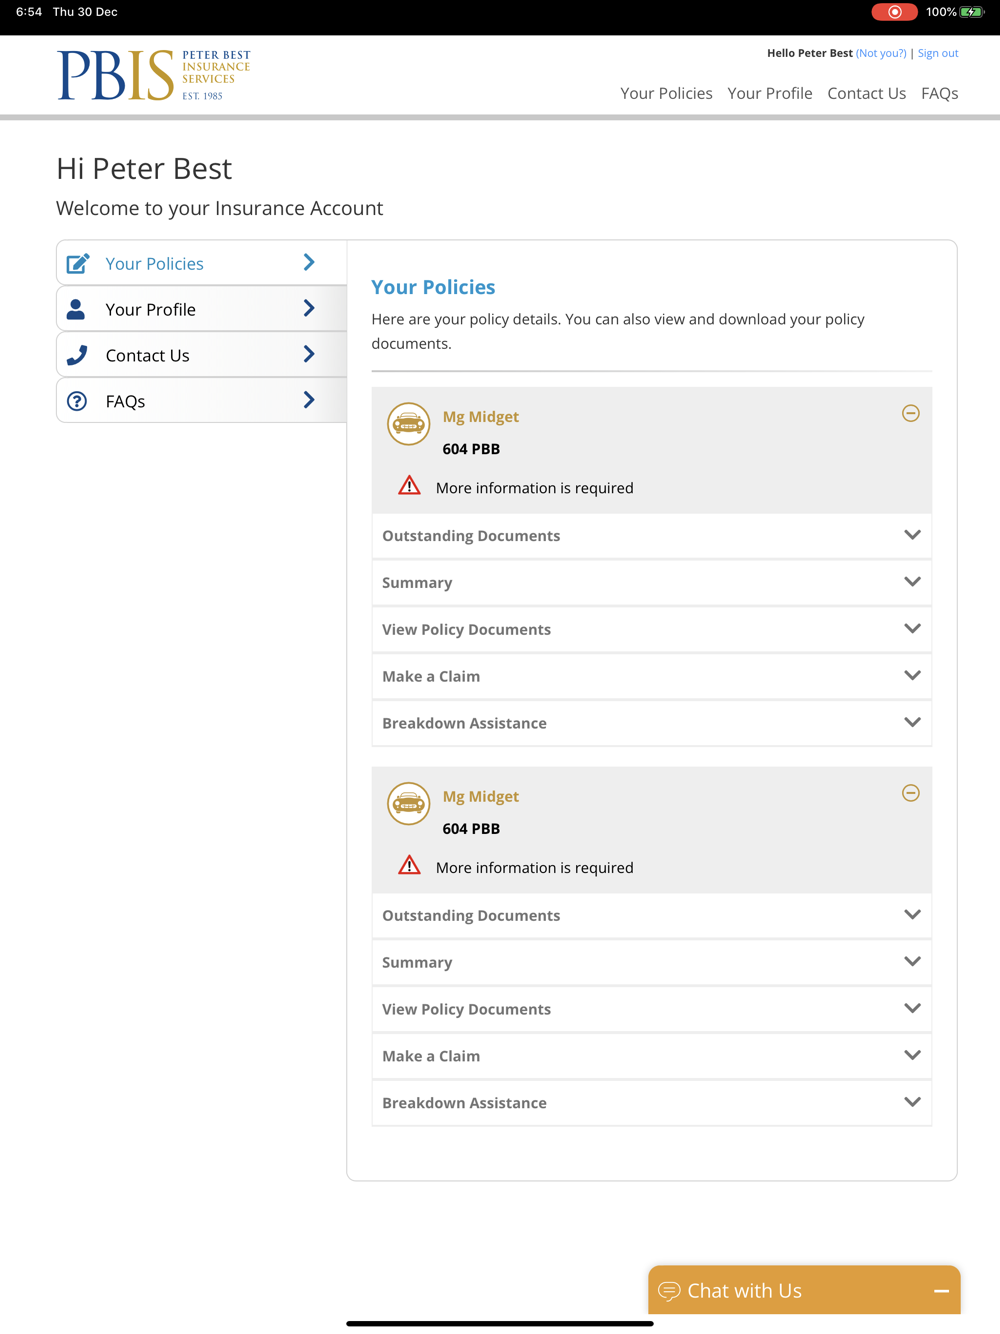
Task: Click the pencil icon beside Your Policies
Action: (78, 264)
